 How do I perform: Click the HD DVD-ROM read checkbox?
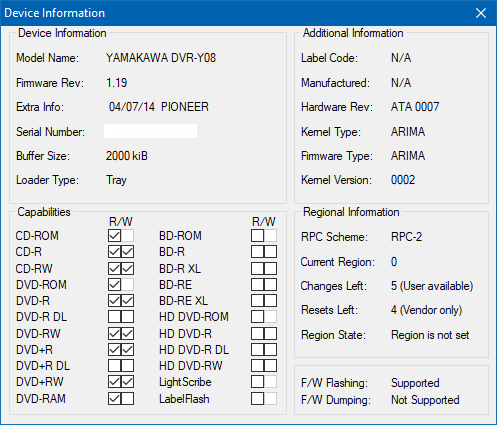[257, 317]
